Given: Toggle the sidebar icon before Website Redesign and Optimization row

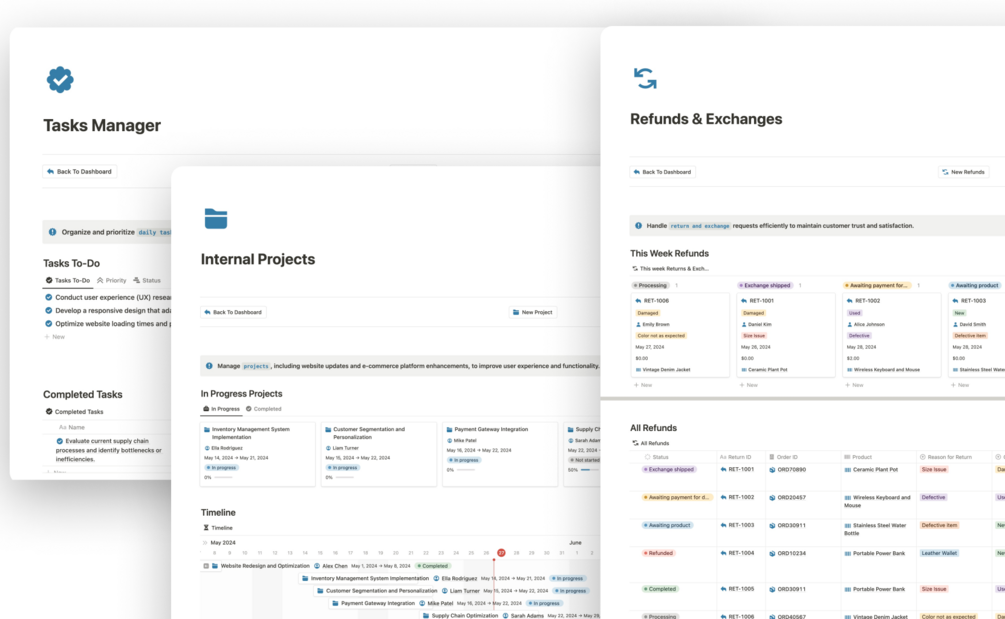Looking at the screenshot, I should click(206, 566).
